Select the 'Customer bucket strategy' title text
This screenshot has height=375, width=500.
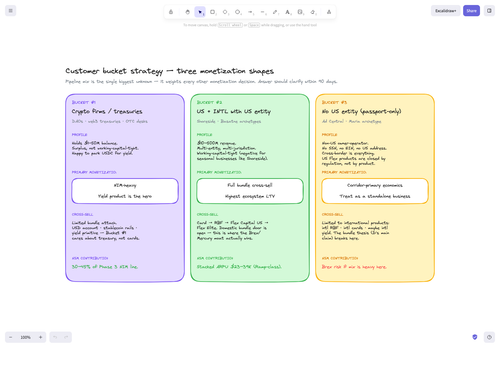(x=170, y=71)
